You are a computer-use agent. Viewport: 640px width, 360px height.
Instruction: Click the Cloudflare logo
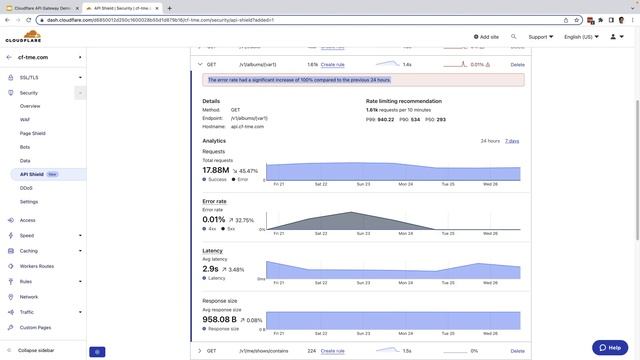pyautogui.click(x=23, y=37)
